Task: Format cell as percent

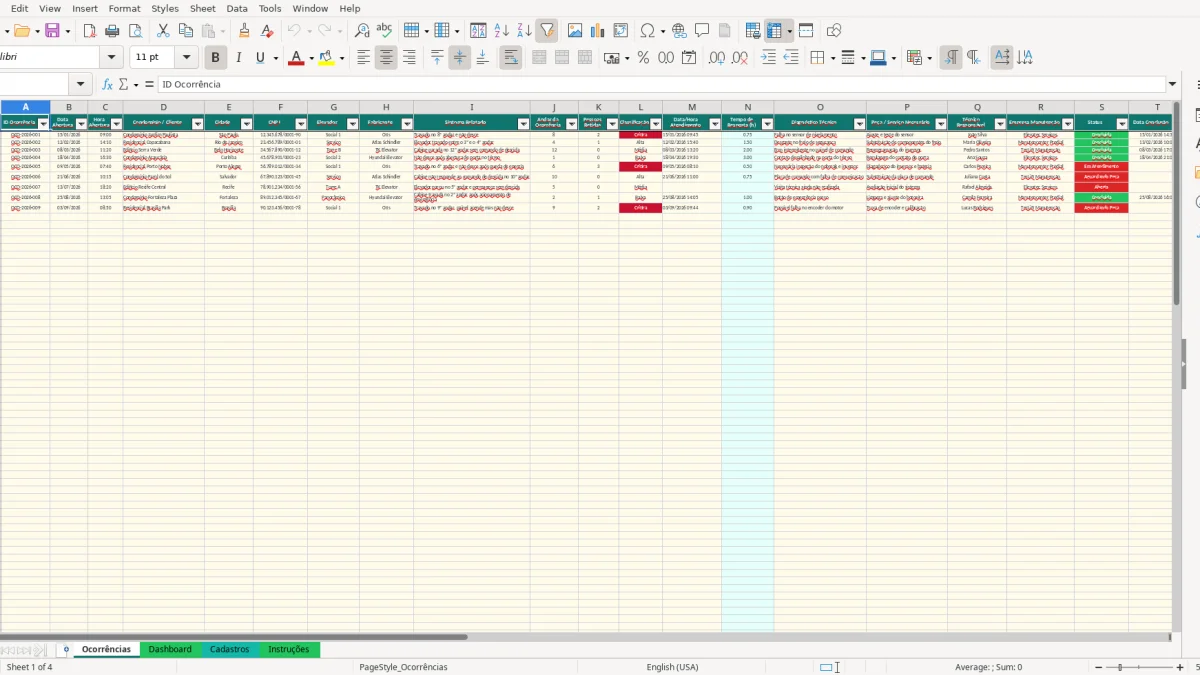Action: point(643,58)
